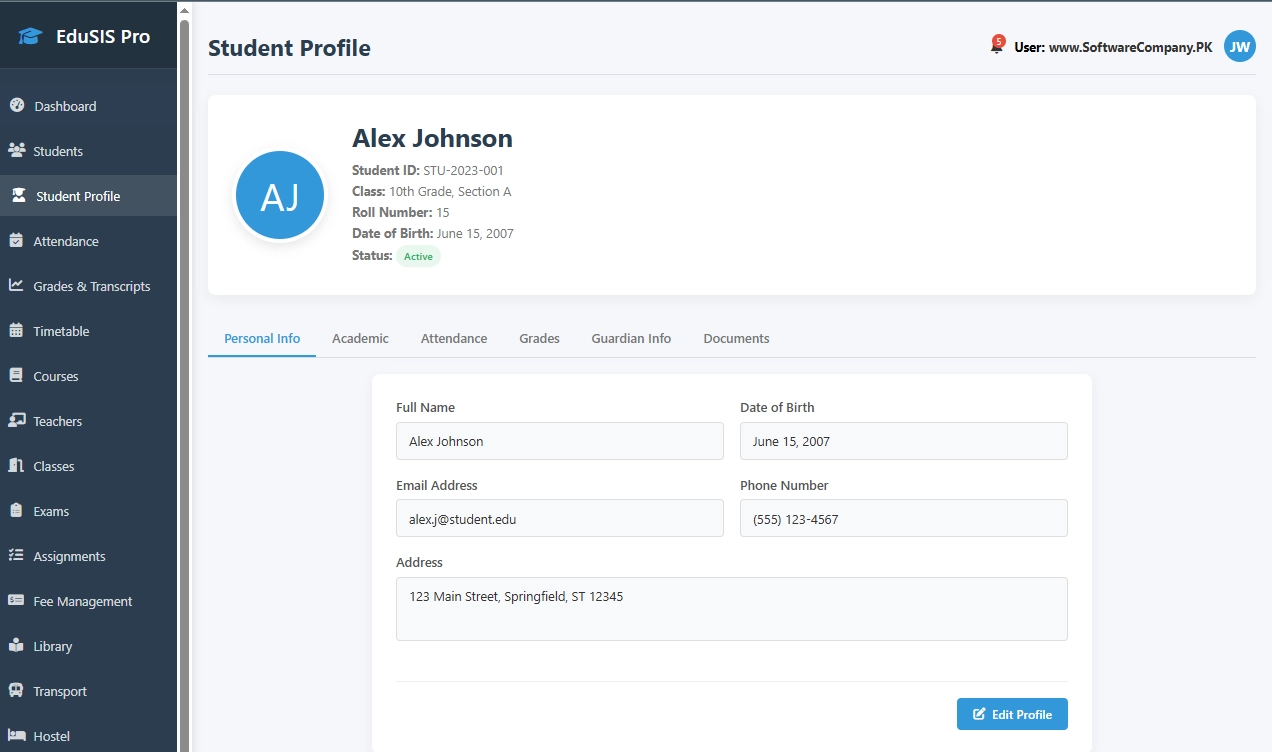Open the Guardian Info tab
This screenshot has height=752, width=1272.
[x=631, y=339]
